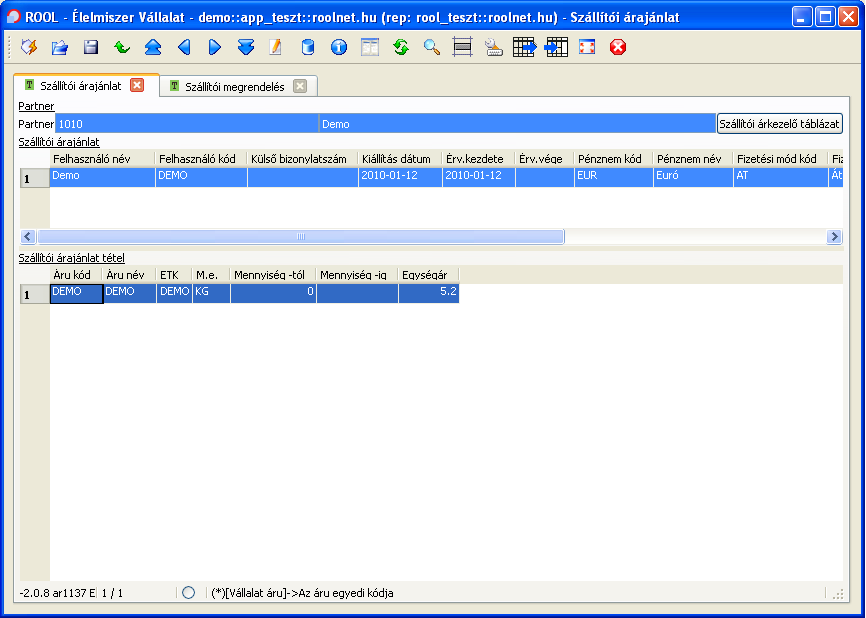Close the Szállítói megrendelés tab
The height and width of the screenshot is (618, 866).
[300, 87]
